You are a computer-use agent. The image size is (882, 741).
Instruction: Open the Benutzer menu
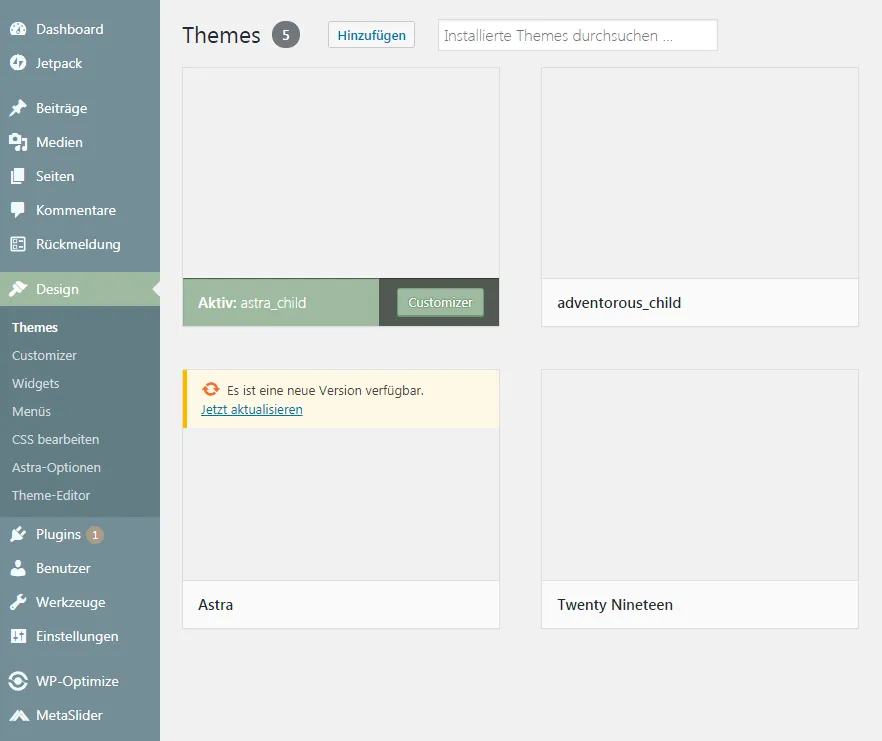80,568
